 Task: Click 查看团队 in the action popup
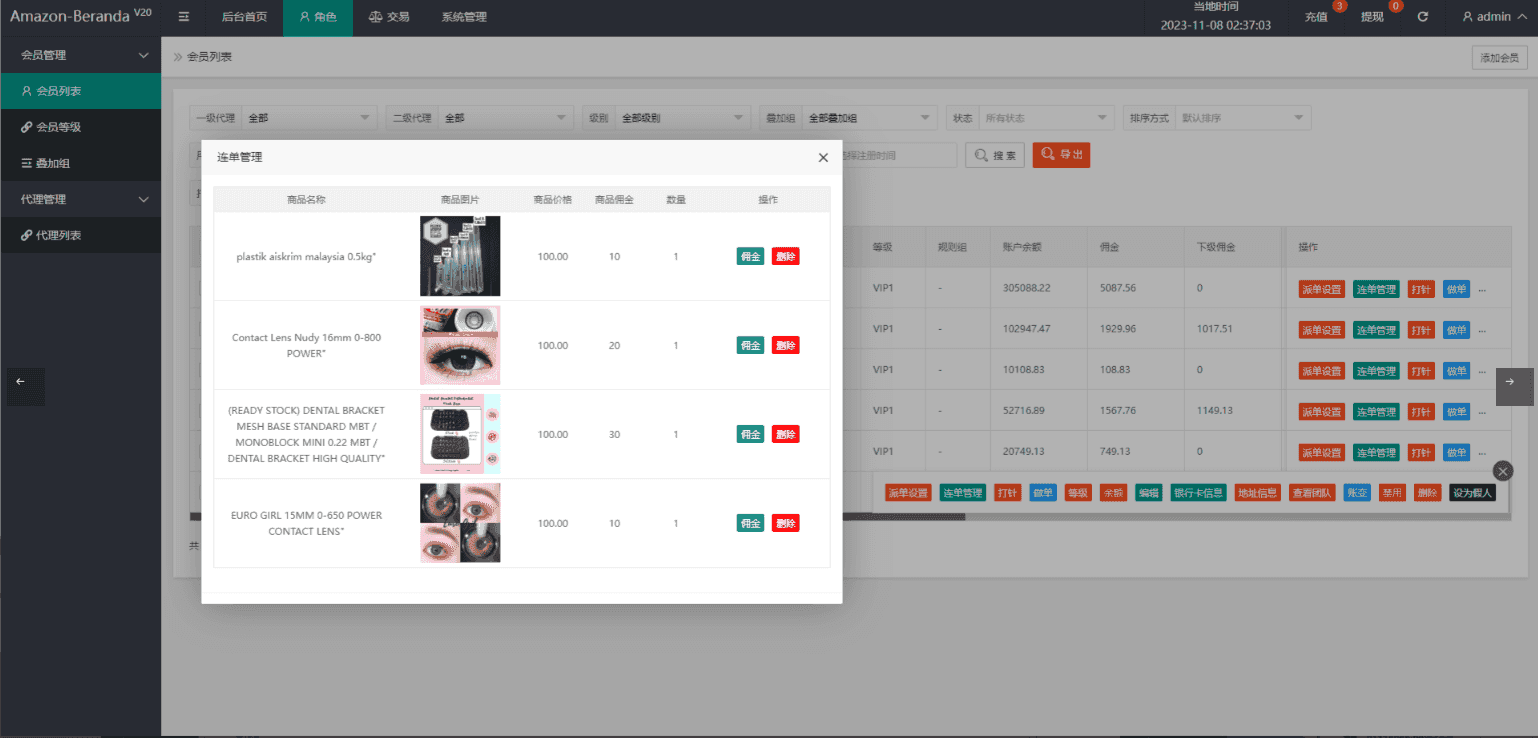[1312, 493]
